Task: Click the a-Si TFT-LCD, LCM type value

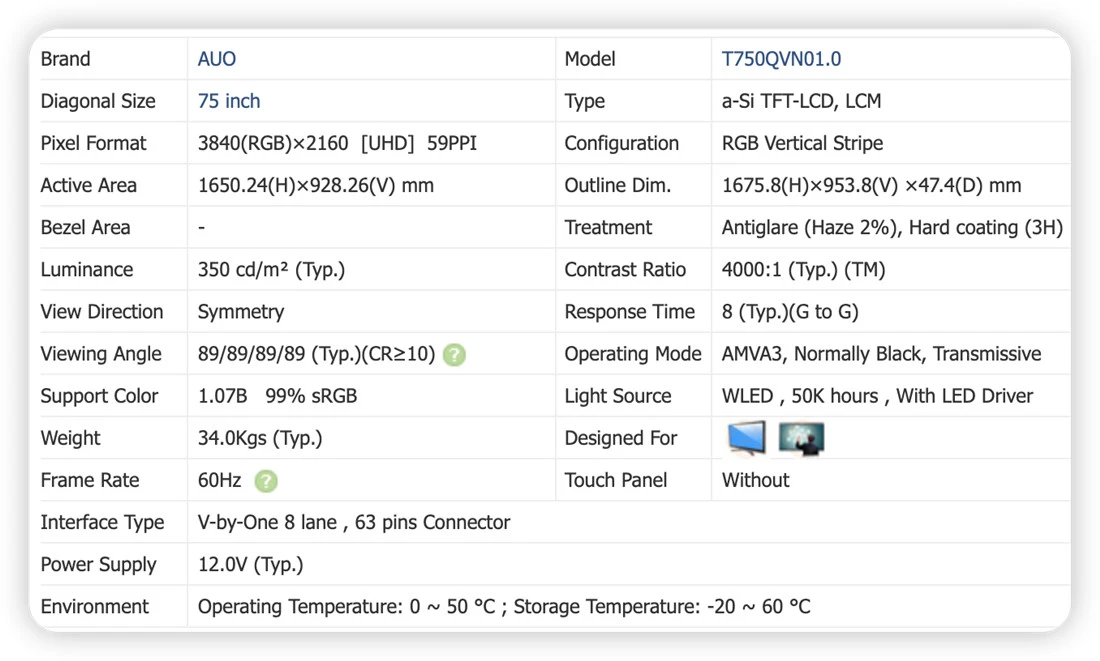Action: click(x=801, y=101)
